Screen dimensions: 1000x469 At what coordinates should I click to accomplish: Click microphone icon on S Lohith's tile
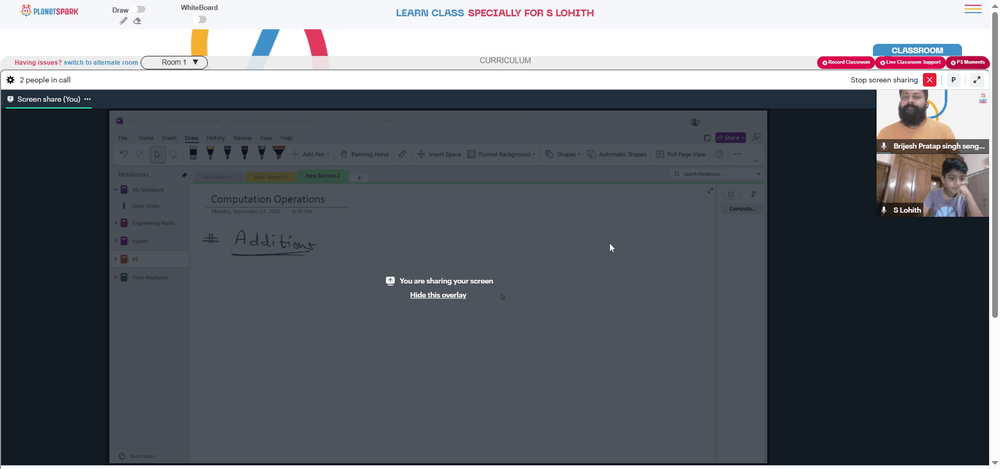[884, 210]
